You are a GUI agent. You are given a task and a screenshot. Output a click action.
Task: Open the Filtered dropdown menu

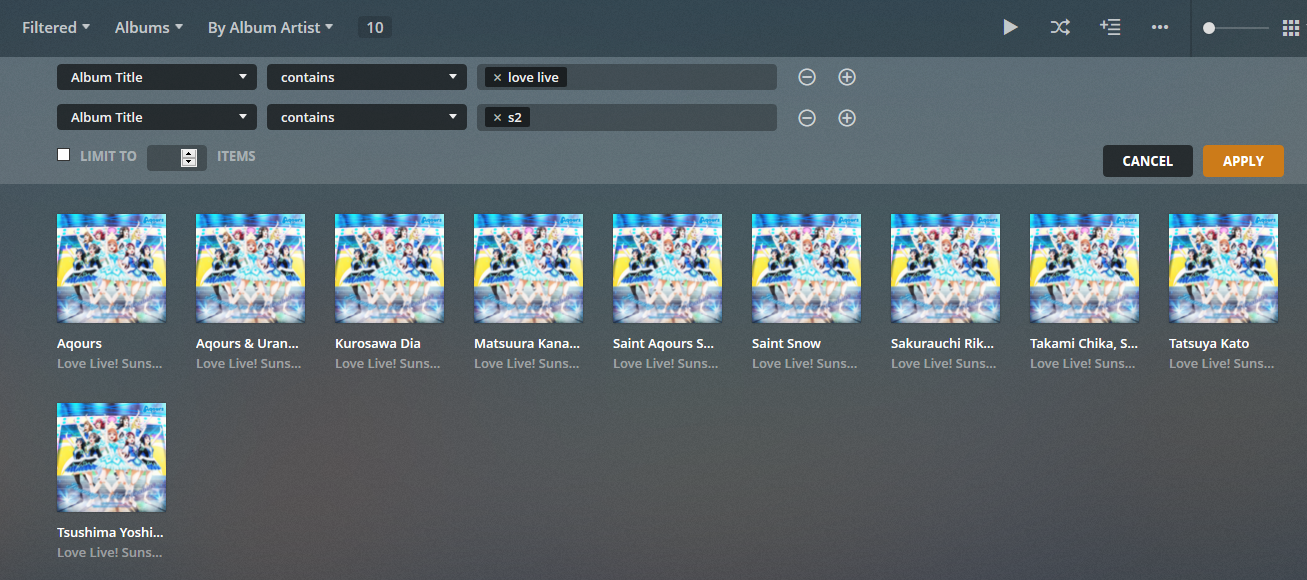(56, 27)
